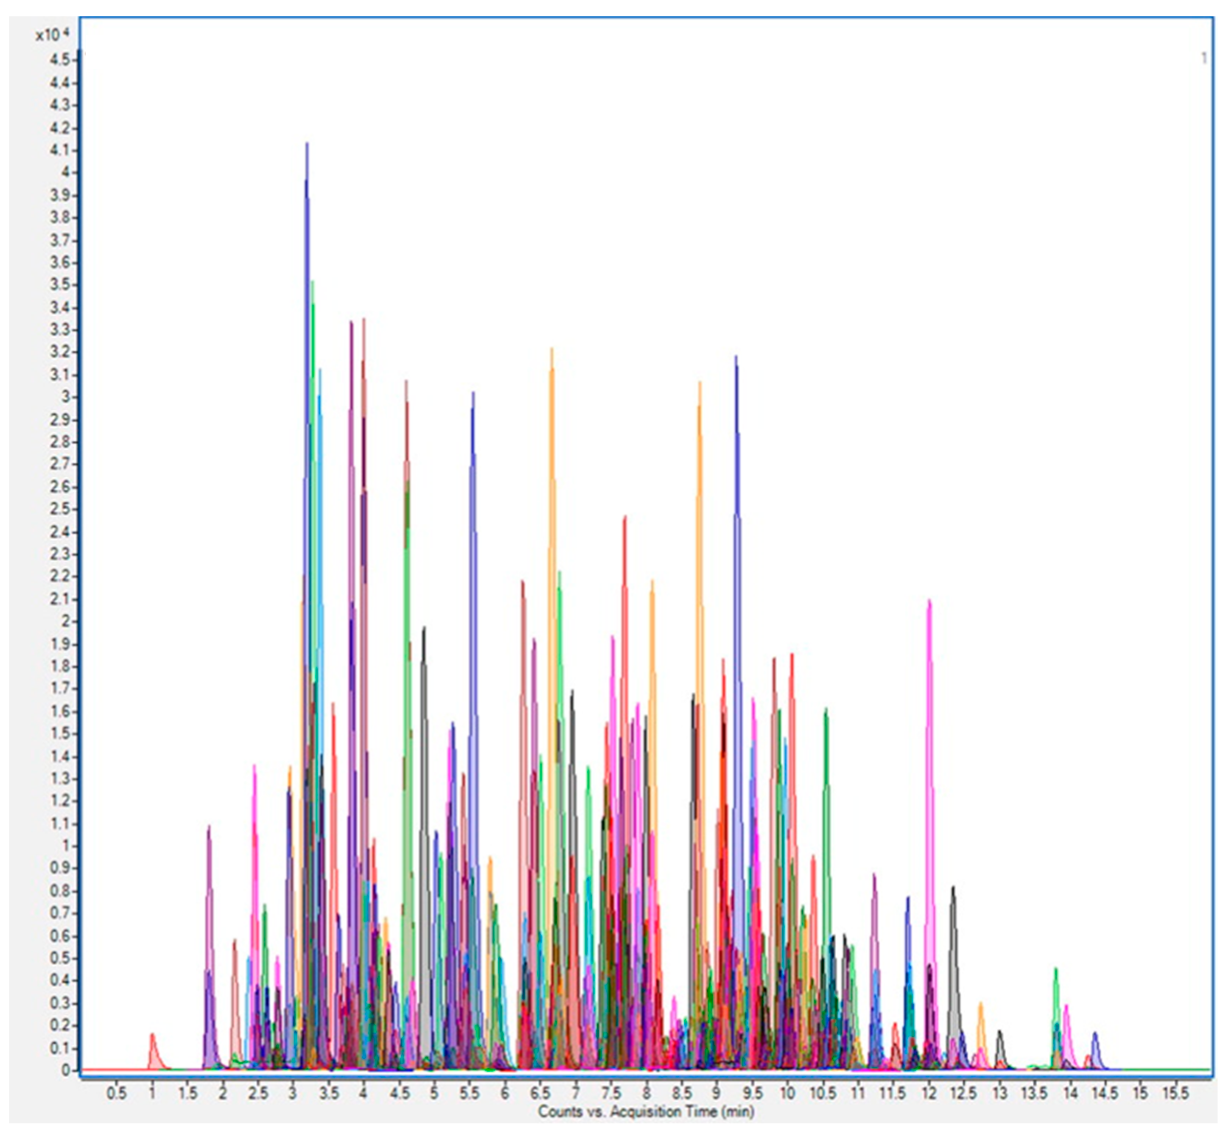Click the x10 4 scale label
Viewport: 1232px width, 1141px height.
[x=52, y=35]
